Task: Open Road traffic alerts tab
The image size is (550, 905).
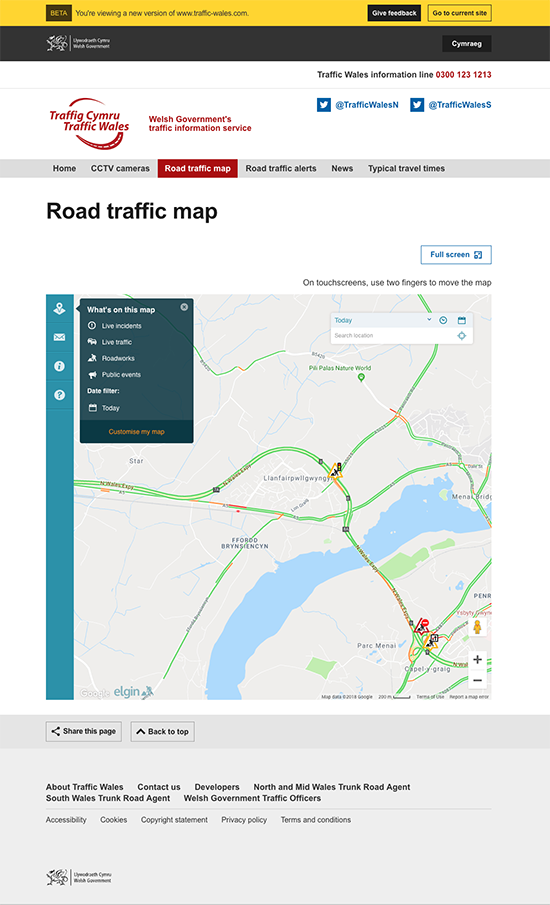Action: [x=281, y=169]
